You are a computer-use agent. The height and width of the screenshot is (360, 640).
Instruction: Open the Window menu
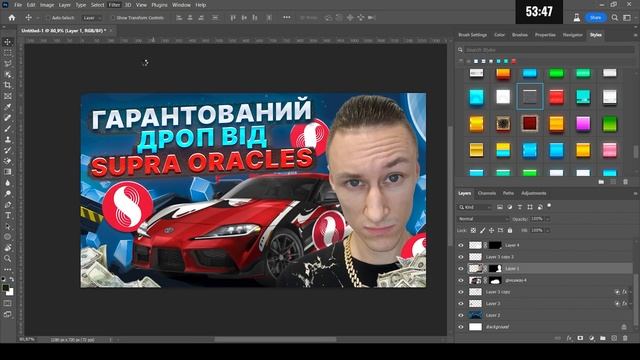pos(181,5)
